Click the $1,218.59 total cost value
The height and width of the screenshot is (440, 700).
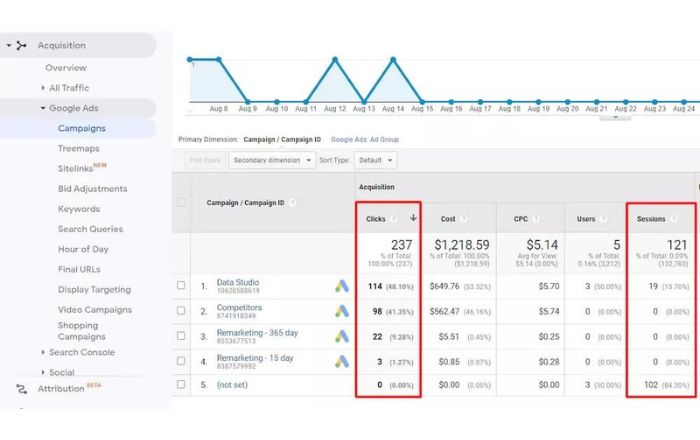462,245
